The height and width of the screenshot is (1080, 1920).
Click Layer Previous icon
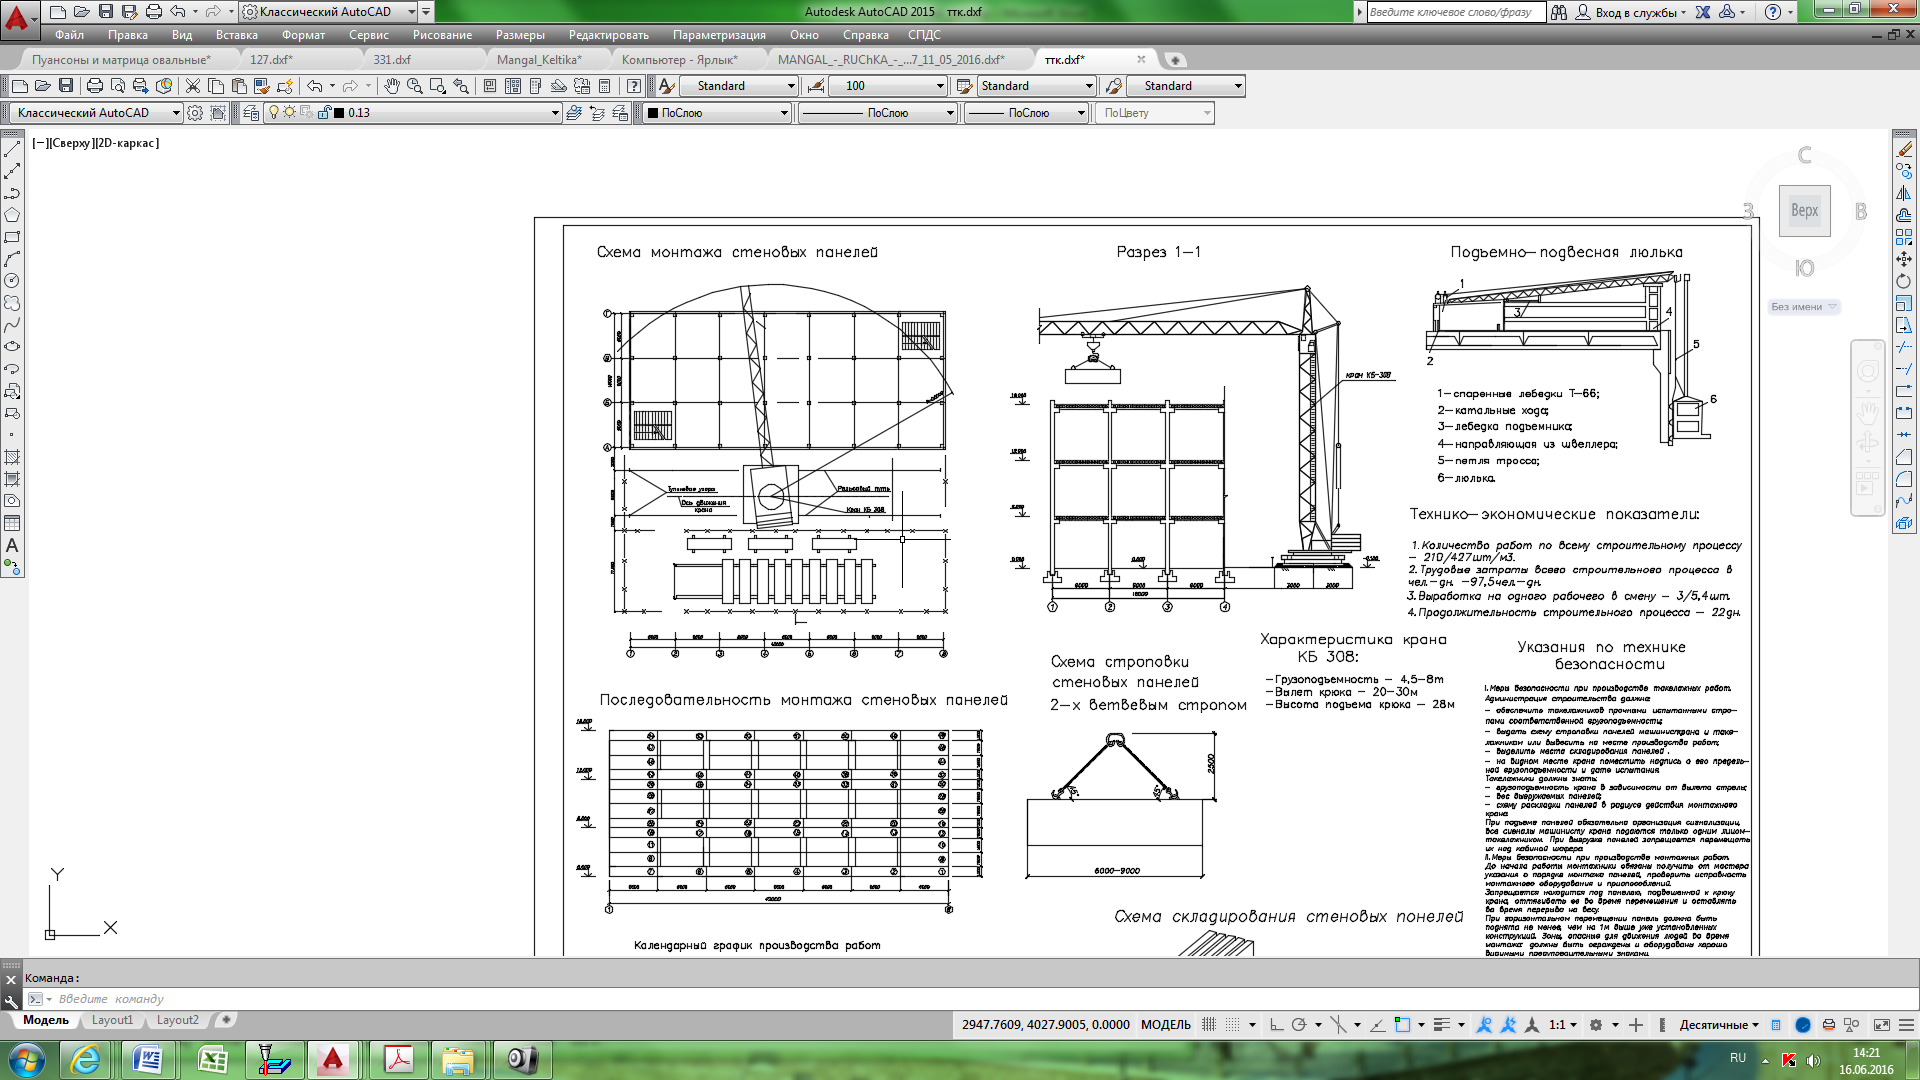tap(597, 113)
